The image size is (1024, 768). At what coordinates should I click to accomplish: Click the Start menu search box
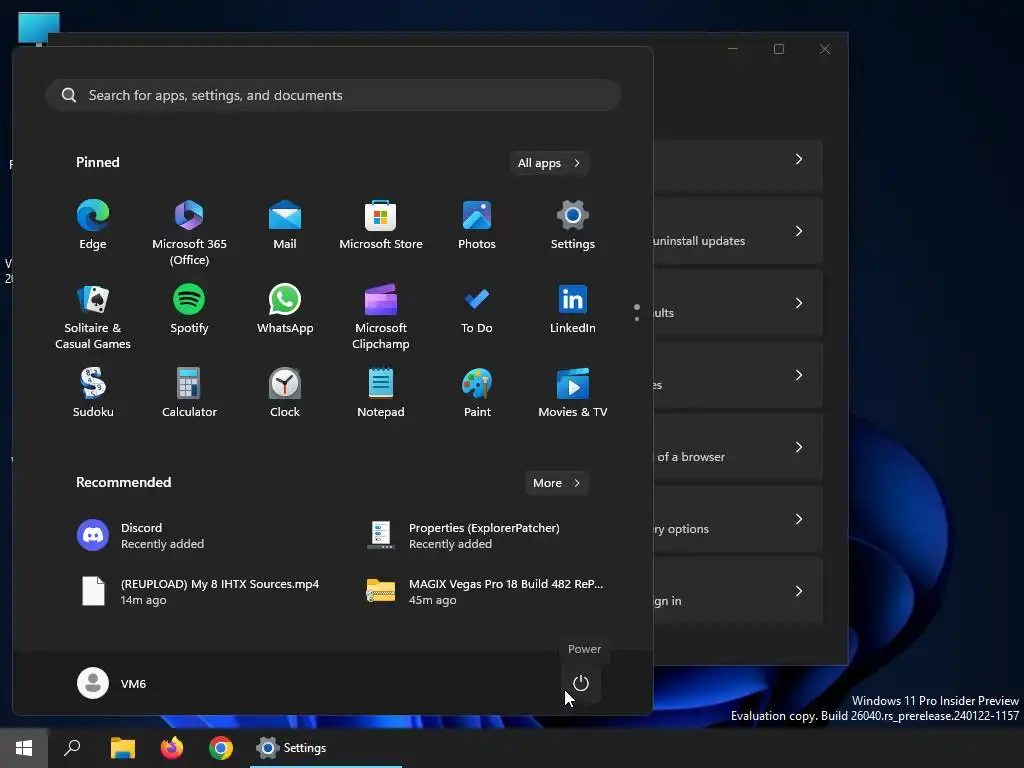click(332, 95)
